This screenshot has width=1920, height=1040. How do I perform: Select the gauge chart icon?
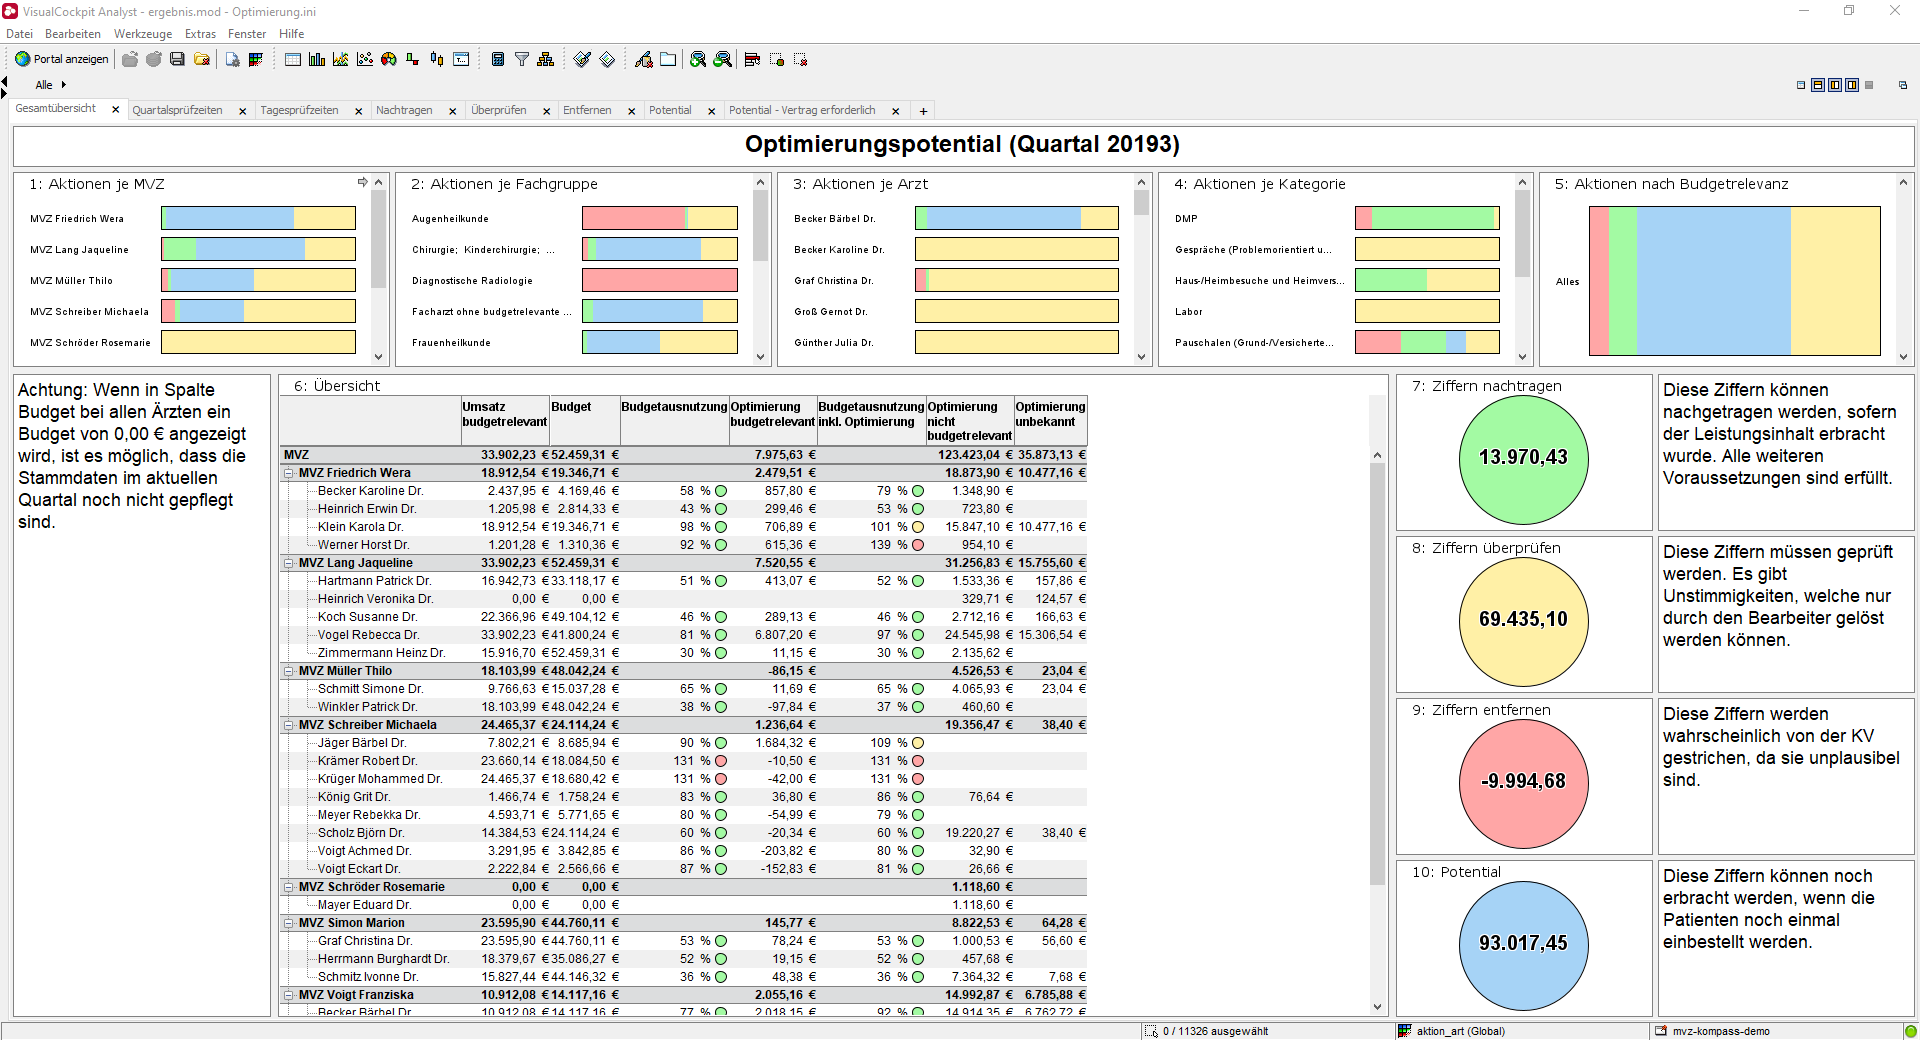point(389,59)
